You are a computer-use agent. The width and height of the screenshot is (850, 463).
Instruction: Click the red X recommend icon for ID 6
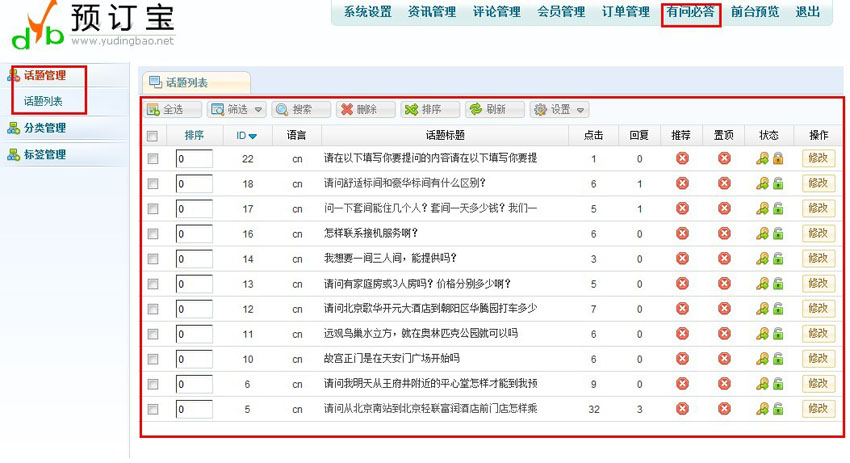coord(682,383)
